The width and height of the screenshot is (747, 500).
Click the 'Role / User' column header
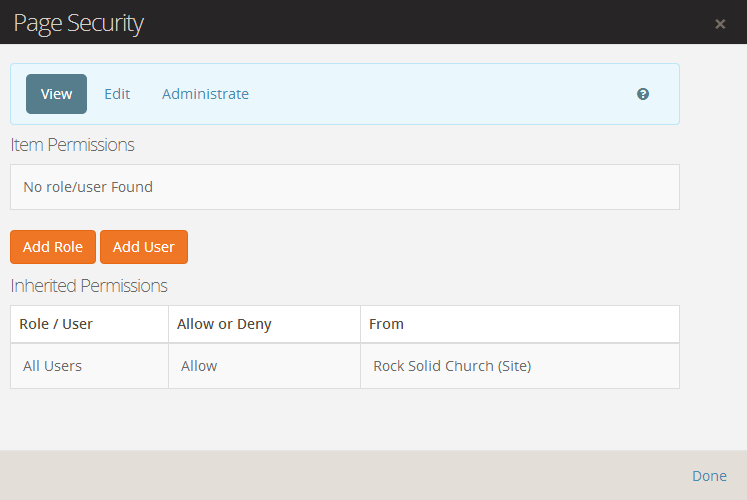point(90,324)
